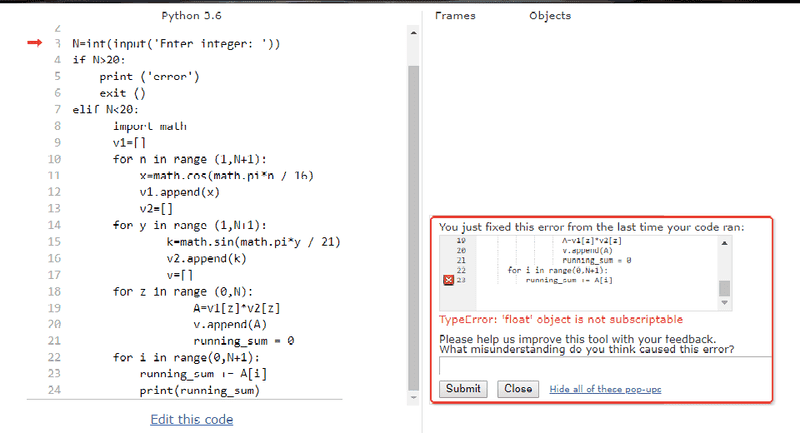Viewport: 800px width, 433px height.
Task: Click code line 'import math'
Action: 149,126
